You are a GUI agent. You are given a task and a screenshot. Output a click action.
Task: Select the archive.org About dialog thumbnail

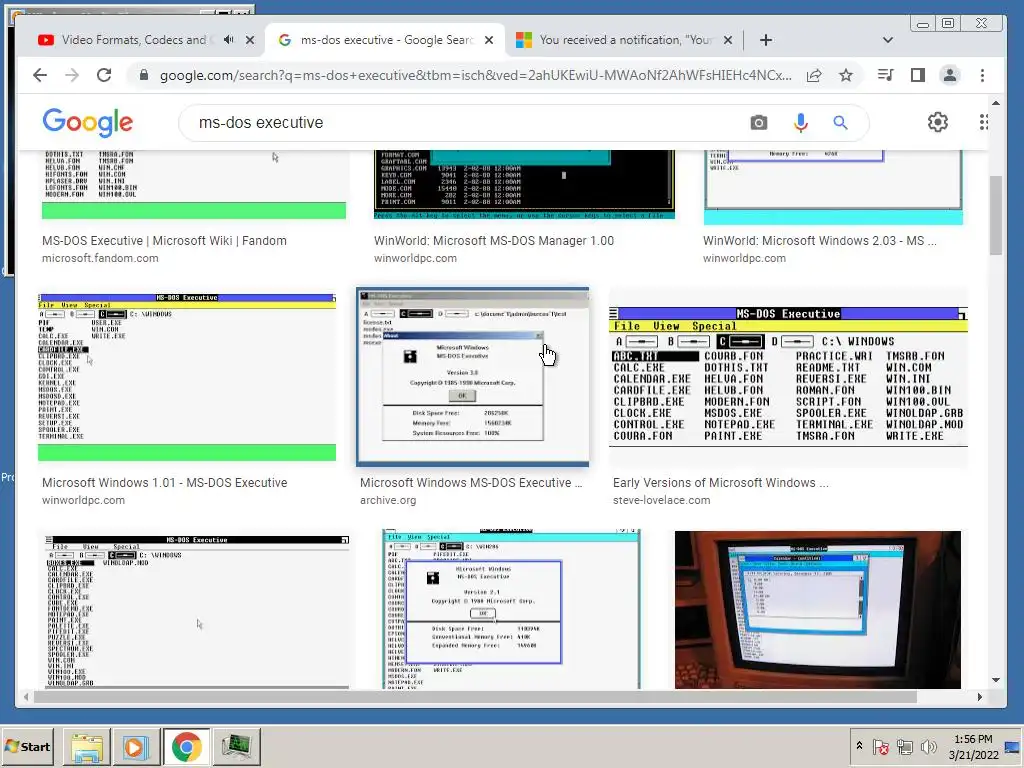pyautogui.click(x=473, y=377)
